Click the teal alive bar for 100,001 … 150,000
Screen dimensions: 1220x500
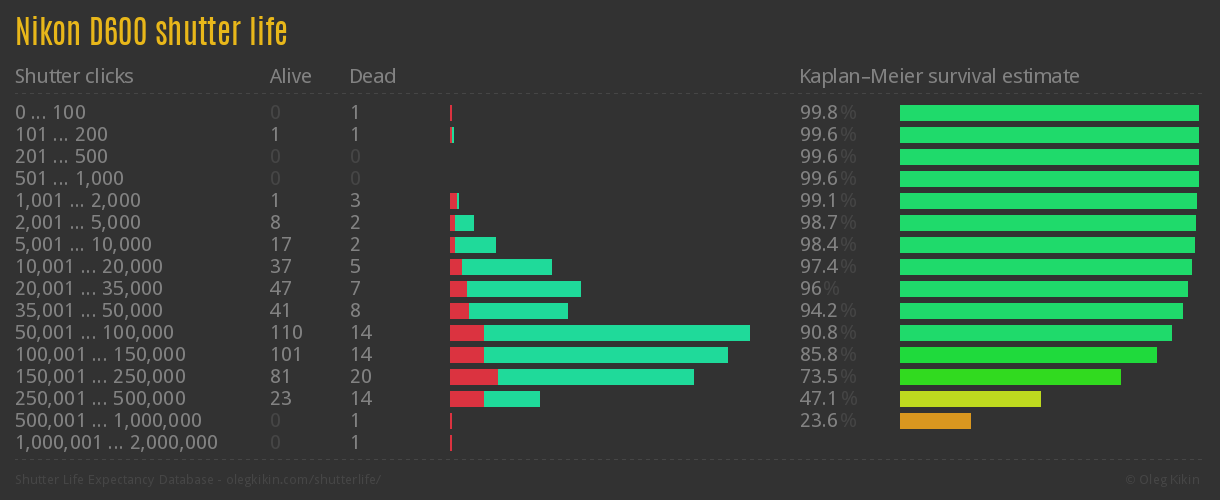pos(605,355)
